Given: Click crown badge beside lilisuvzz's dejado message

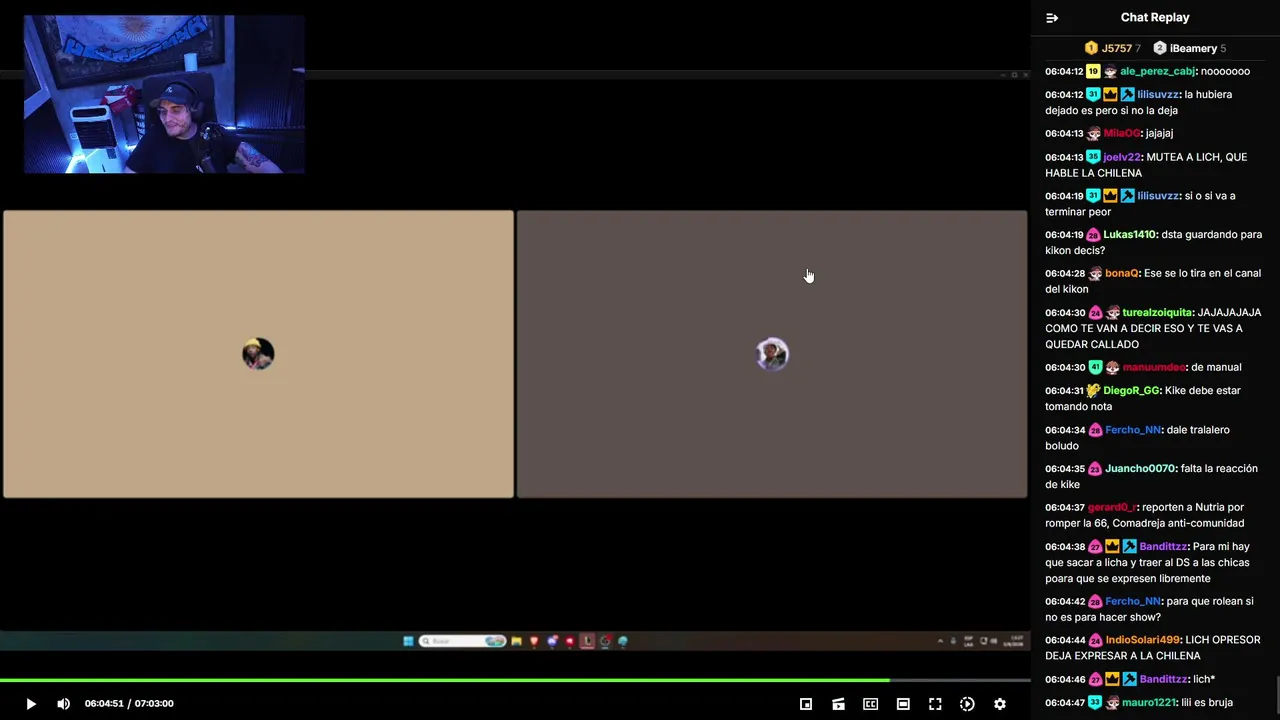Looking at the screenshot, I should pyautogui.click(x=1111, y=95).
